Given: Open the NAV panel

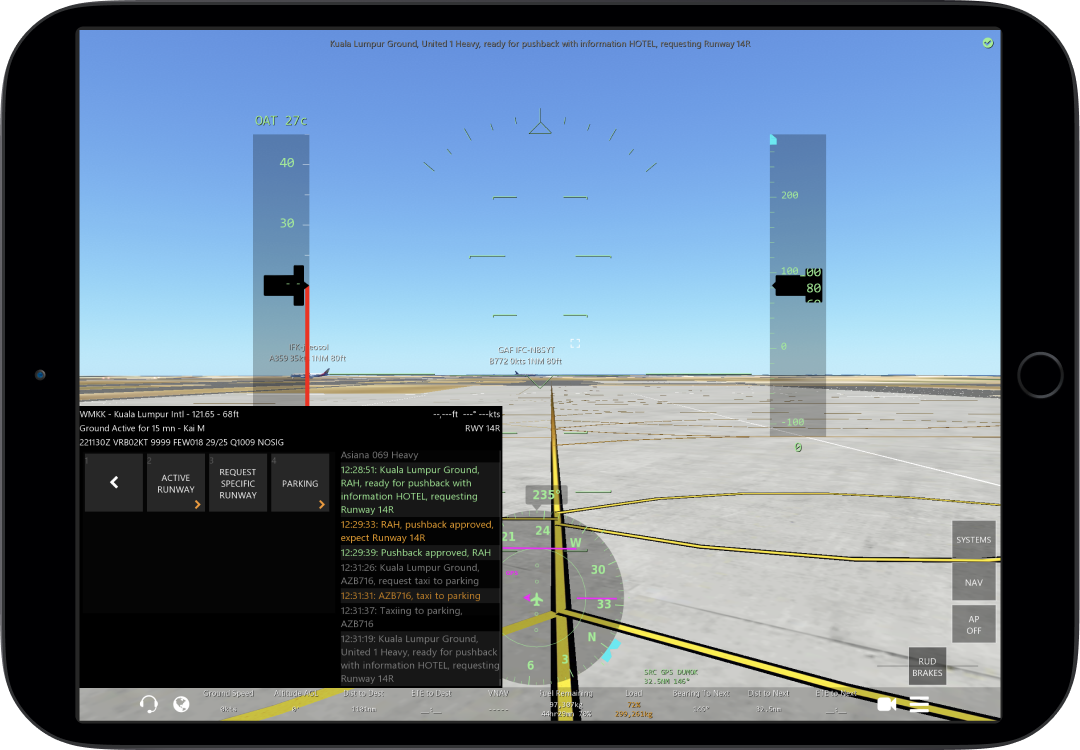Looking at the screenshot, I should [973, 582].
